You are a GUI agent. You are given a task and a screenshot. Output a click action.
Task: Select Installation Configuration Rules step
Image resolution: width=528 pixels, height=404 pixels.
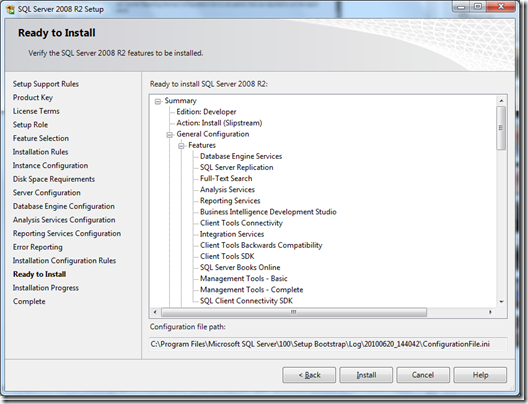click(x=64, y=261)
